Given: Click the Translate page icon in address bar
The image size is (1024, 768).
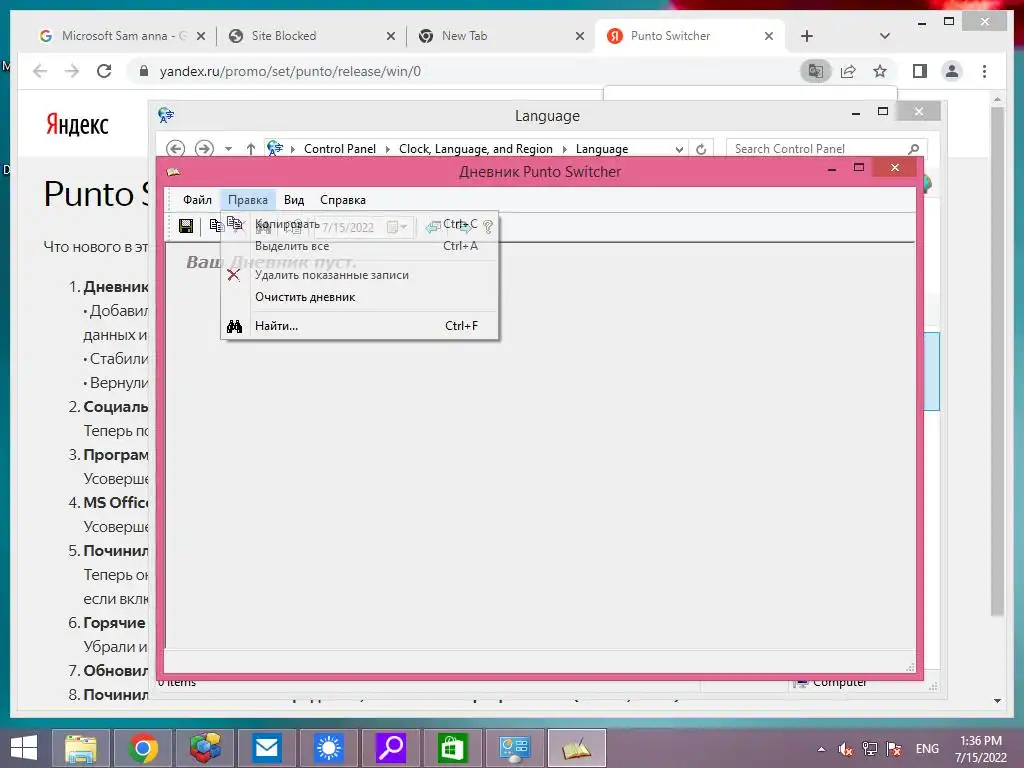Looking at the screenshot, I should point(816,71).
